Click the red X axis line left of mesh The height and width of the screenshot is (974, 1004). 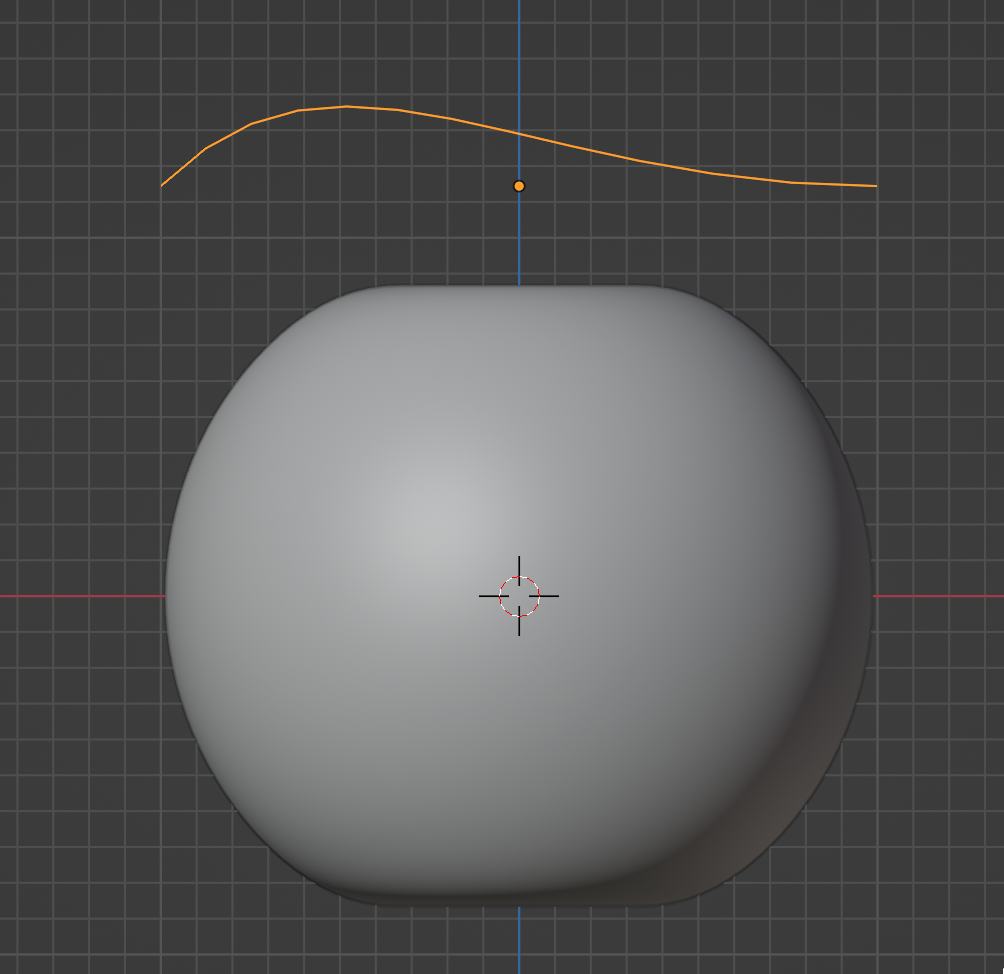[80, 596]
